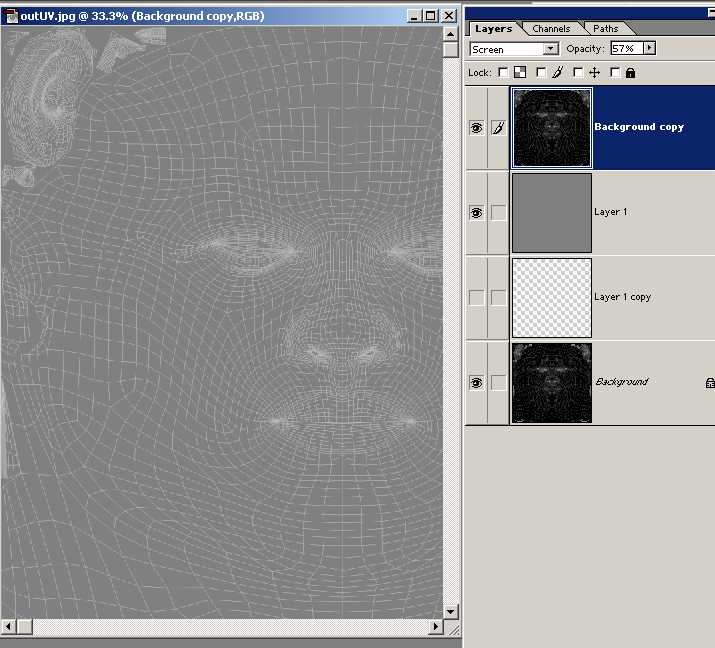
Task: Enable the lock transparent pixels checkbox
Action: tap(504, 72)
